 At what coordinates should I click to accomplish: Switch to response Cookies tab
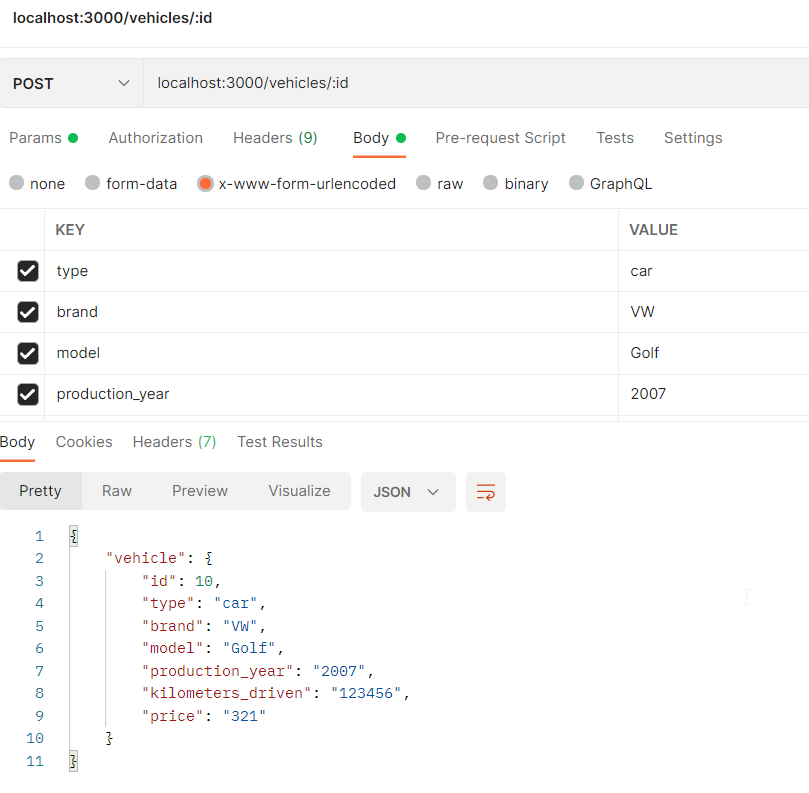84,442
